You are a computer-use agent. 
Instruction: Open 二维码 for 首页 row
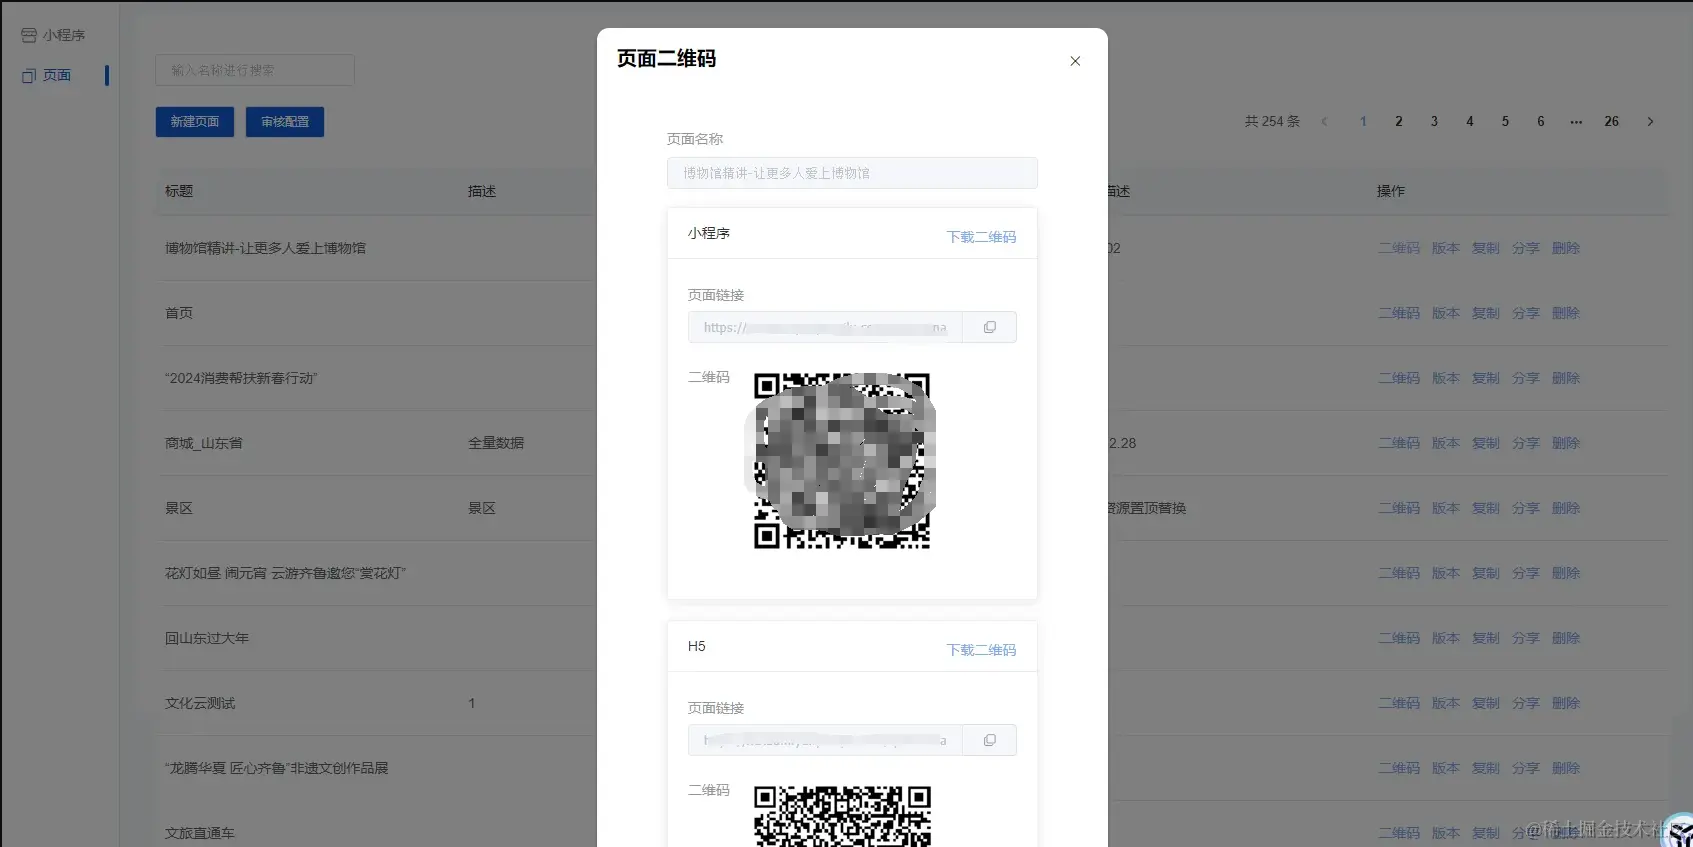pyautogui.click(x=1399, y=313)
